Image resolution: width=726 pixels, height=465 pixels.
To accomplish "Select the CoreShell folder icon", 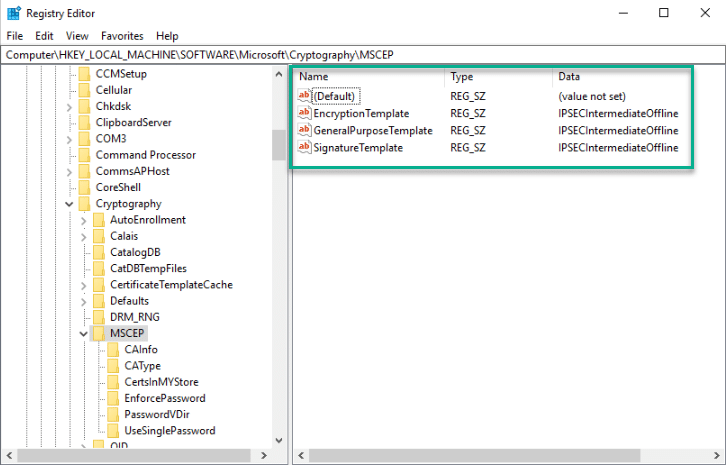I will pos(84,188).
